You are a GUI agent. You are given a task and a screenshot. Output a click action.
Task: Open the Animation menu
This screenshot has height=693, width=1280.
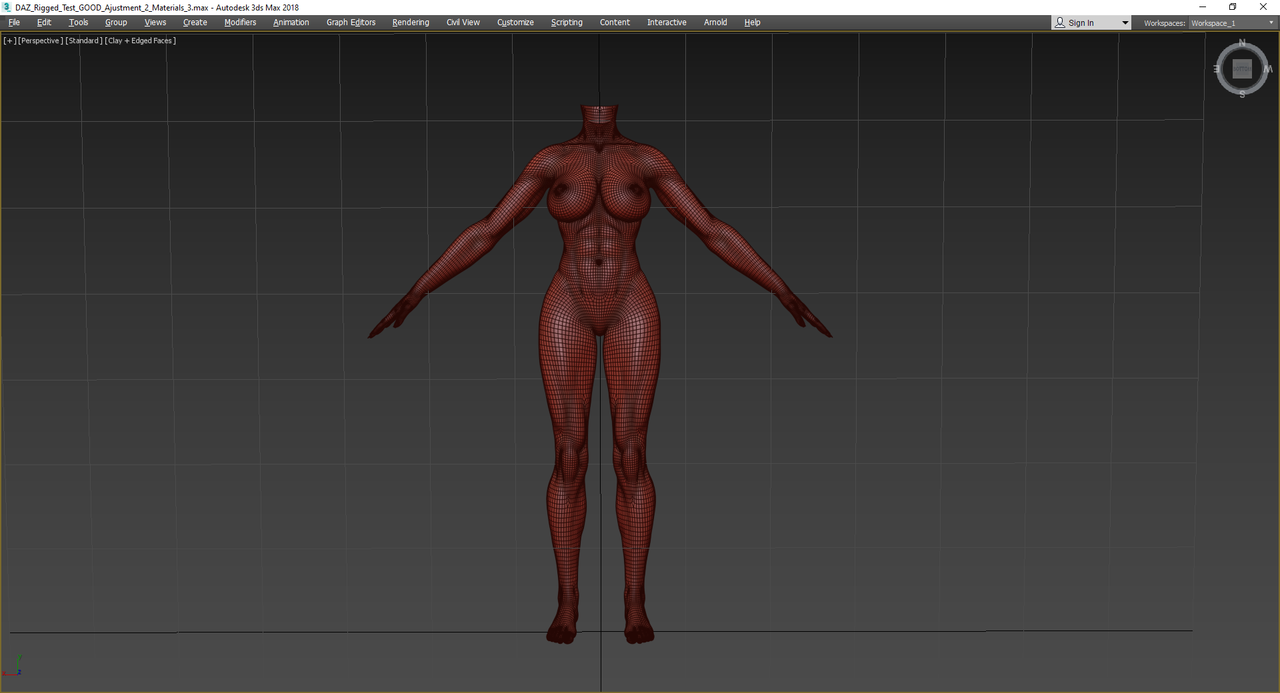[x=291, y=22]
